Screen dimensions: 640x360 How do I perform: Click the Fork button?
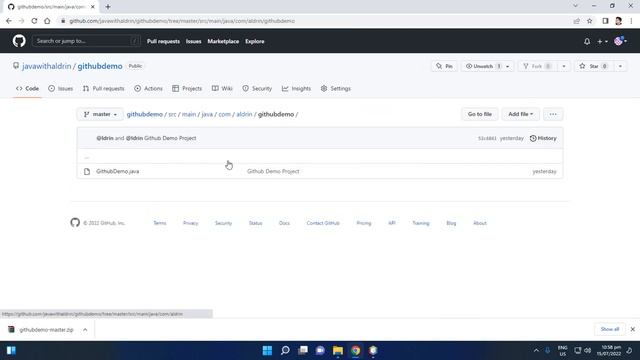(537, 66)
